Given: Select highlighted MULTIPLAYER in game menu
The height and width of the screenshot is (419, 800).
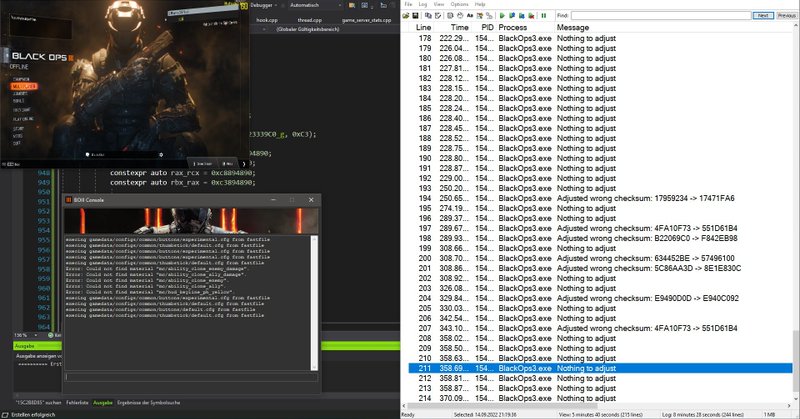Looking at the screenshot, I should click(x=23, y=87).
